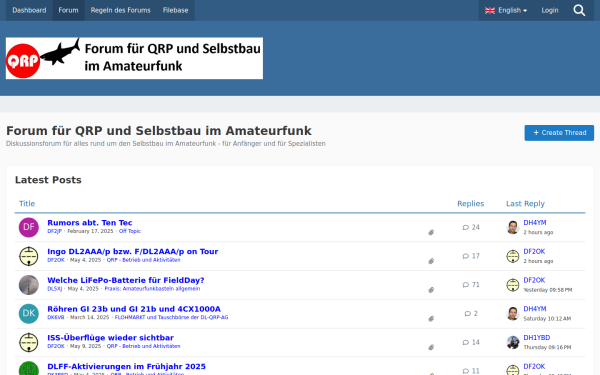Click reply bubble icon showing 14 replies
Viewport: 600px width, 375px height.
(466, 342)
